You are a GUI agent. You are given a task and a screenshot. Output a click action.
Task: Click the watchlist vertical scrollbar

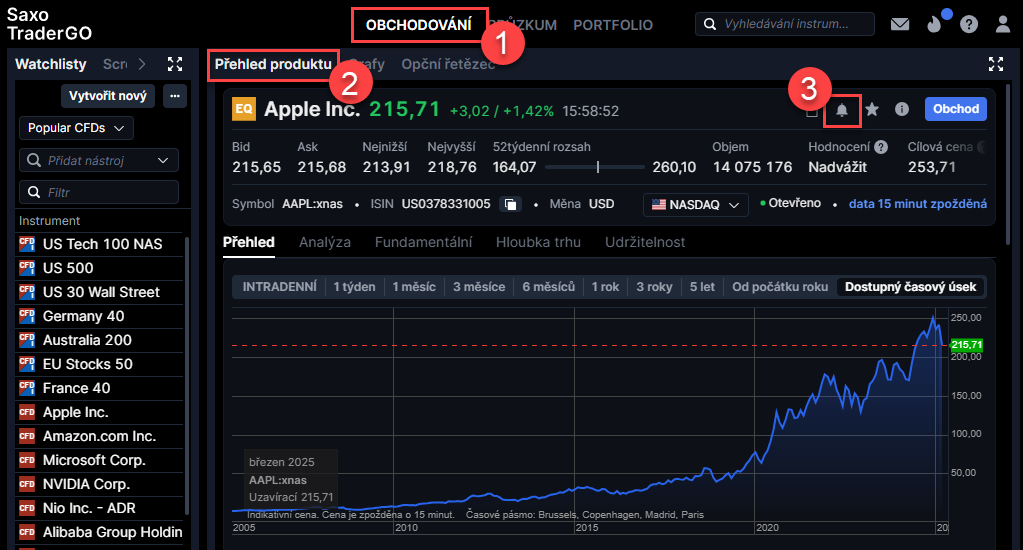[187, 375]
